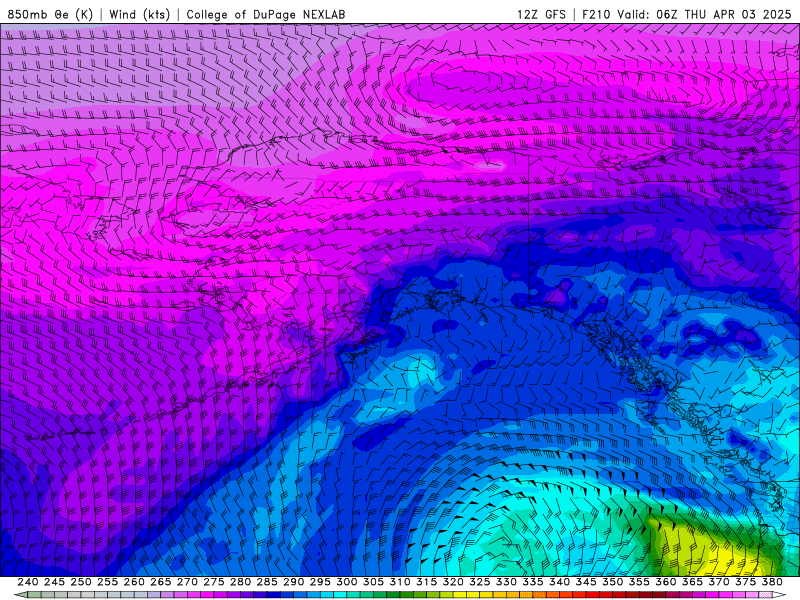Click the 285 color scale number

coord(267,582)
